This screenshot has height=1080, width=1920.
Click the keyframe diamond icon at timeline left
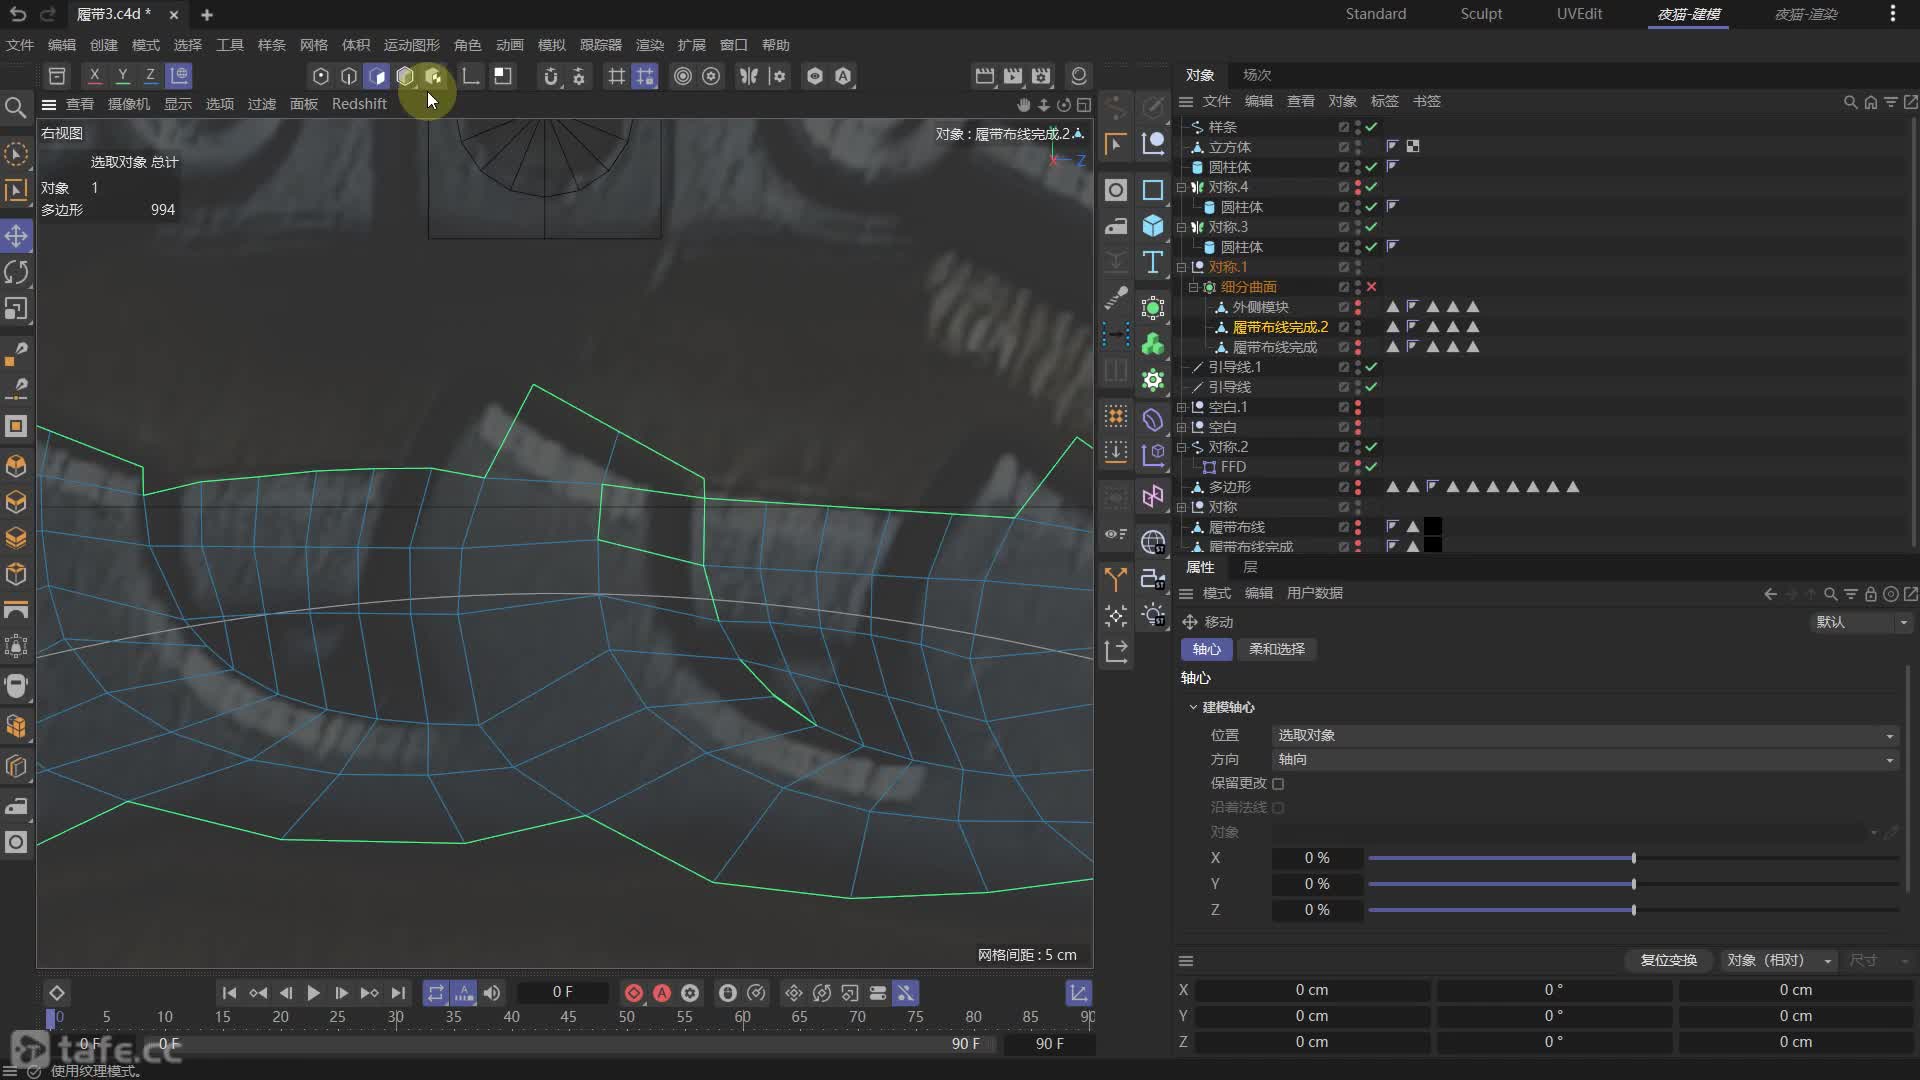tap(57, 993)
